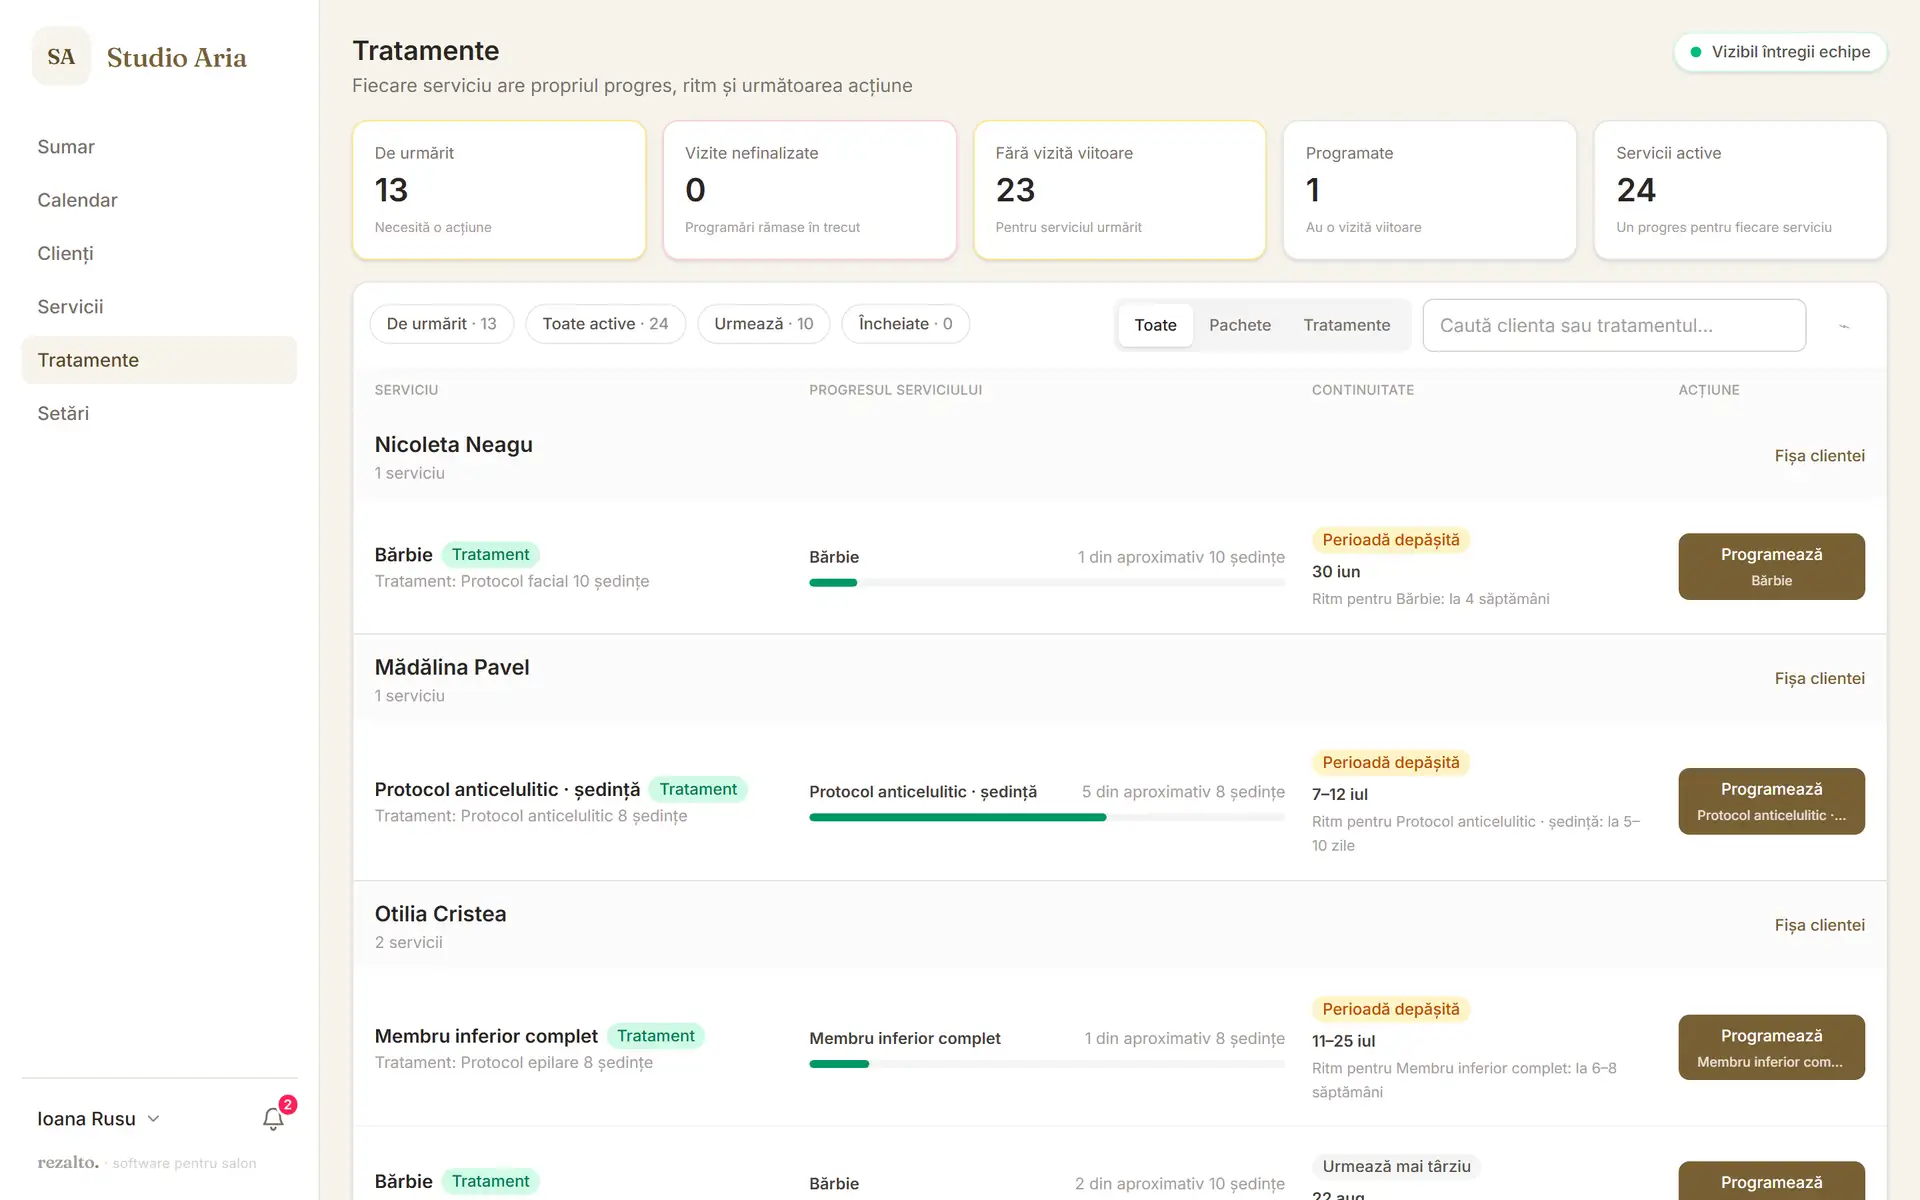Open Clienți from the sidebar

pos(159,253)
